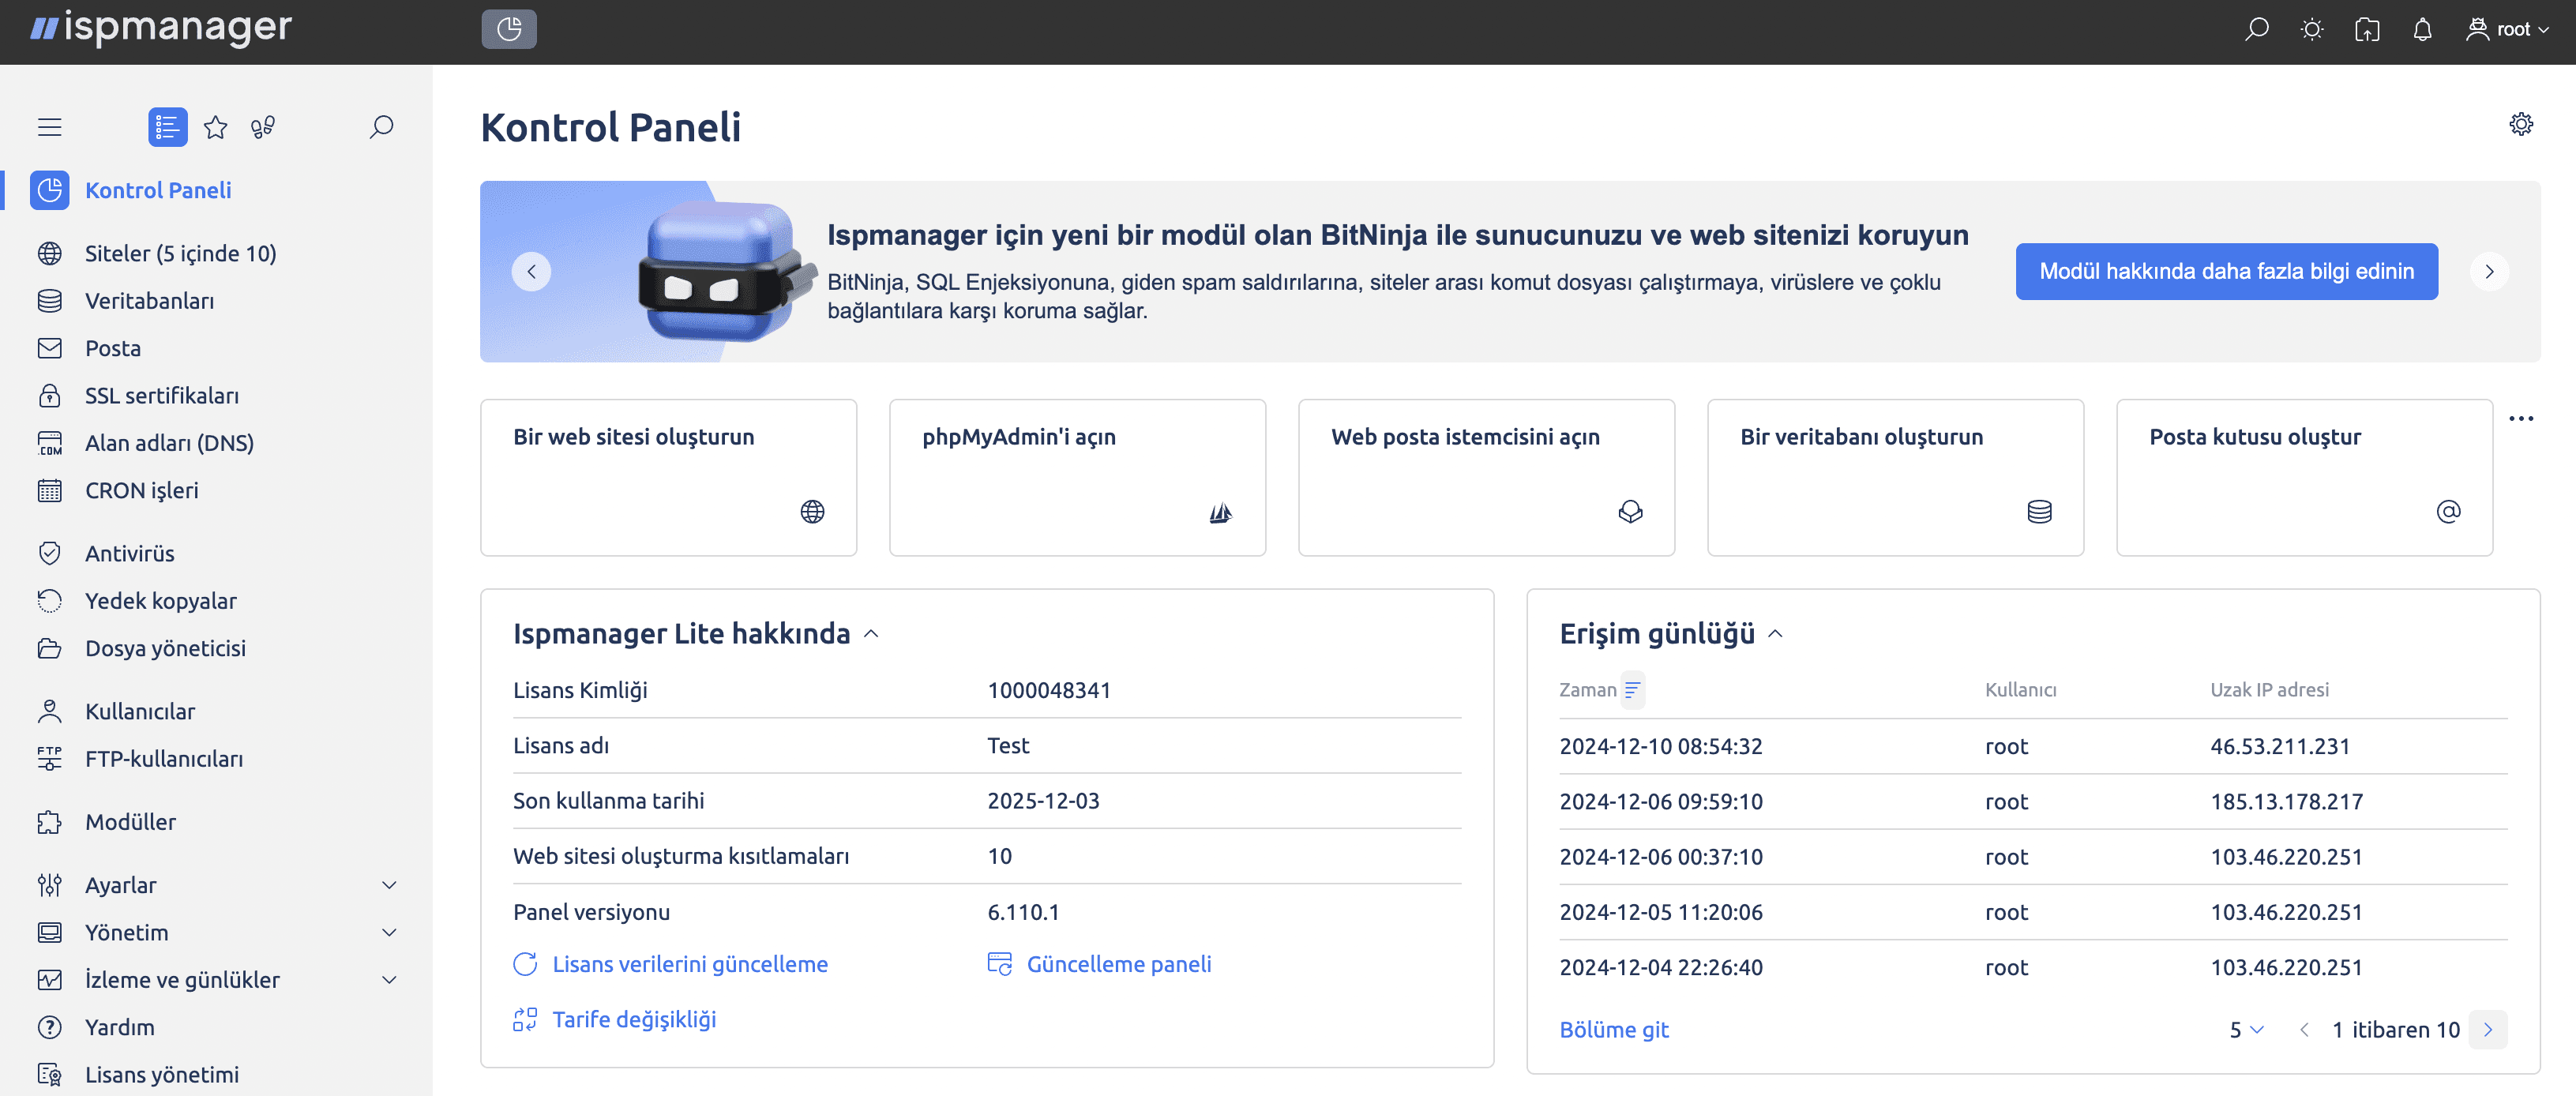Sort access log by Zaman
2576x1096 pixels.
click(x=1632, y=690)
